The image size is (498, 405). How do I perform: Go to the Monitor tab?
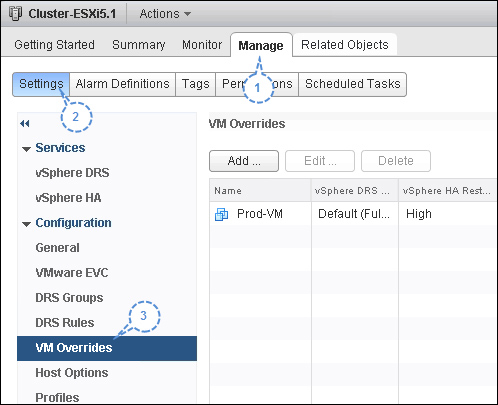(202, 45)
